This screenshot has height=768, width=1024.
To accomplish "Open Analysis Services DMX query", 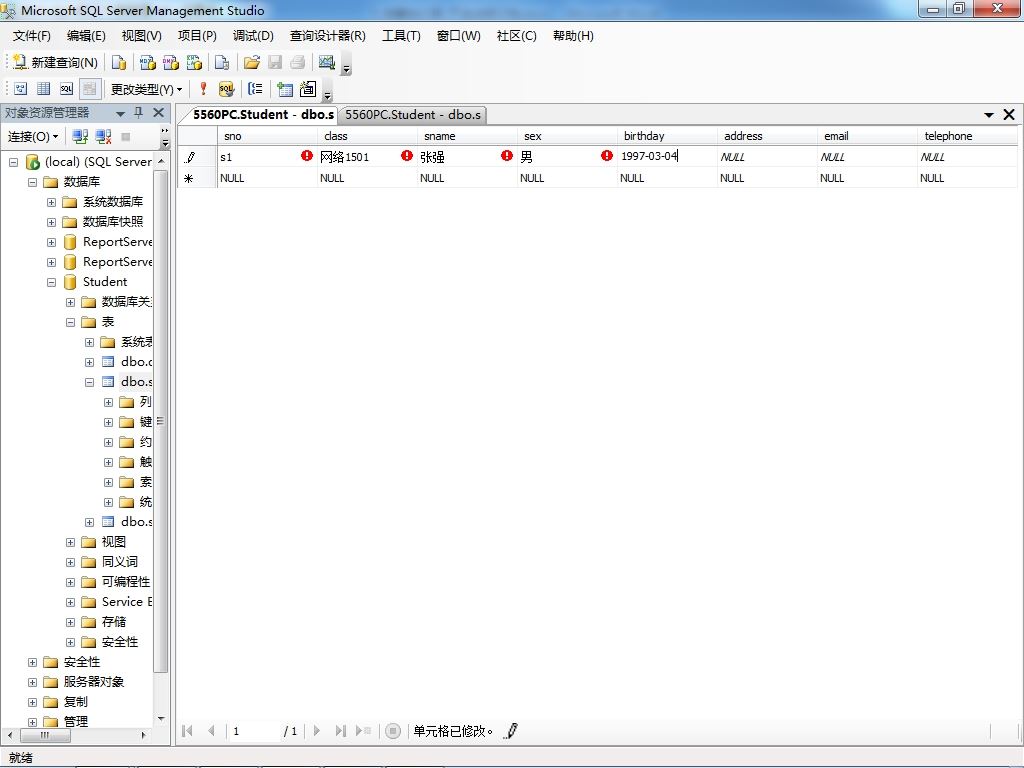I will [x=171, y=62].
